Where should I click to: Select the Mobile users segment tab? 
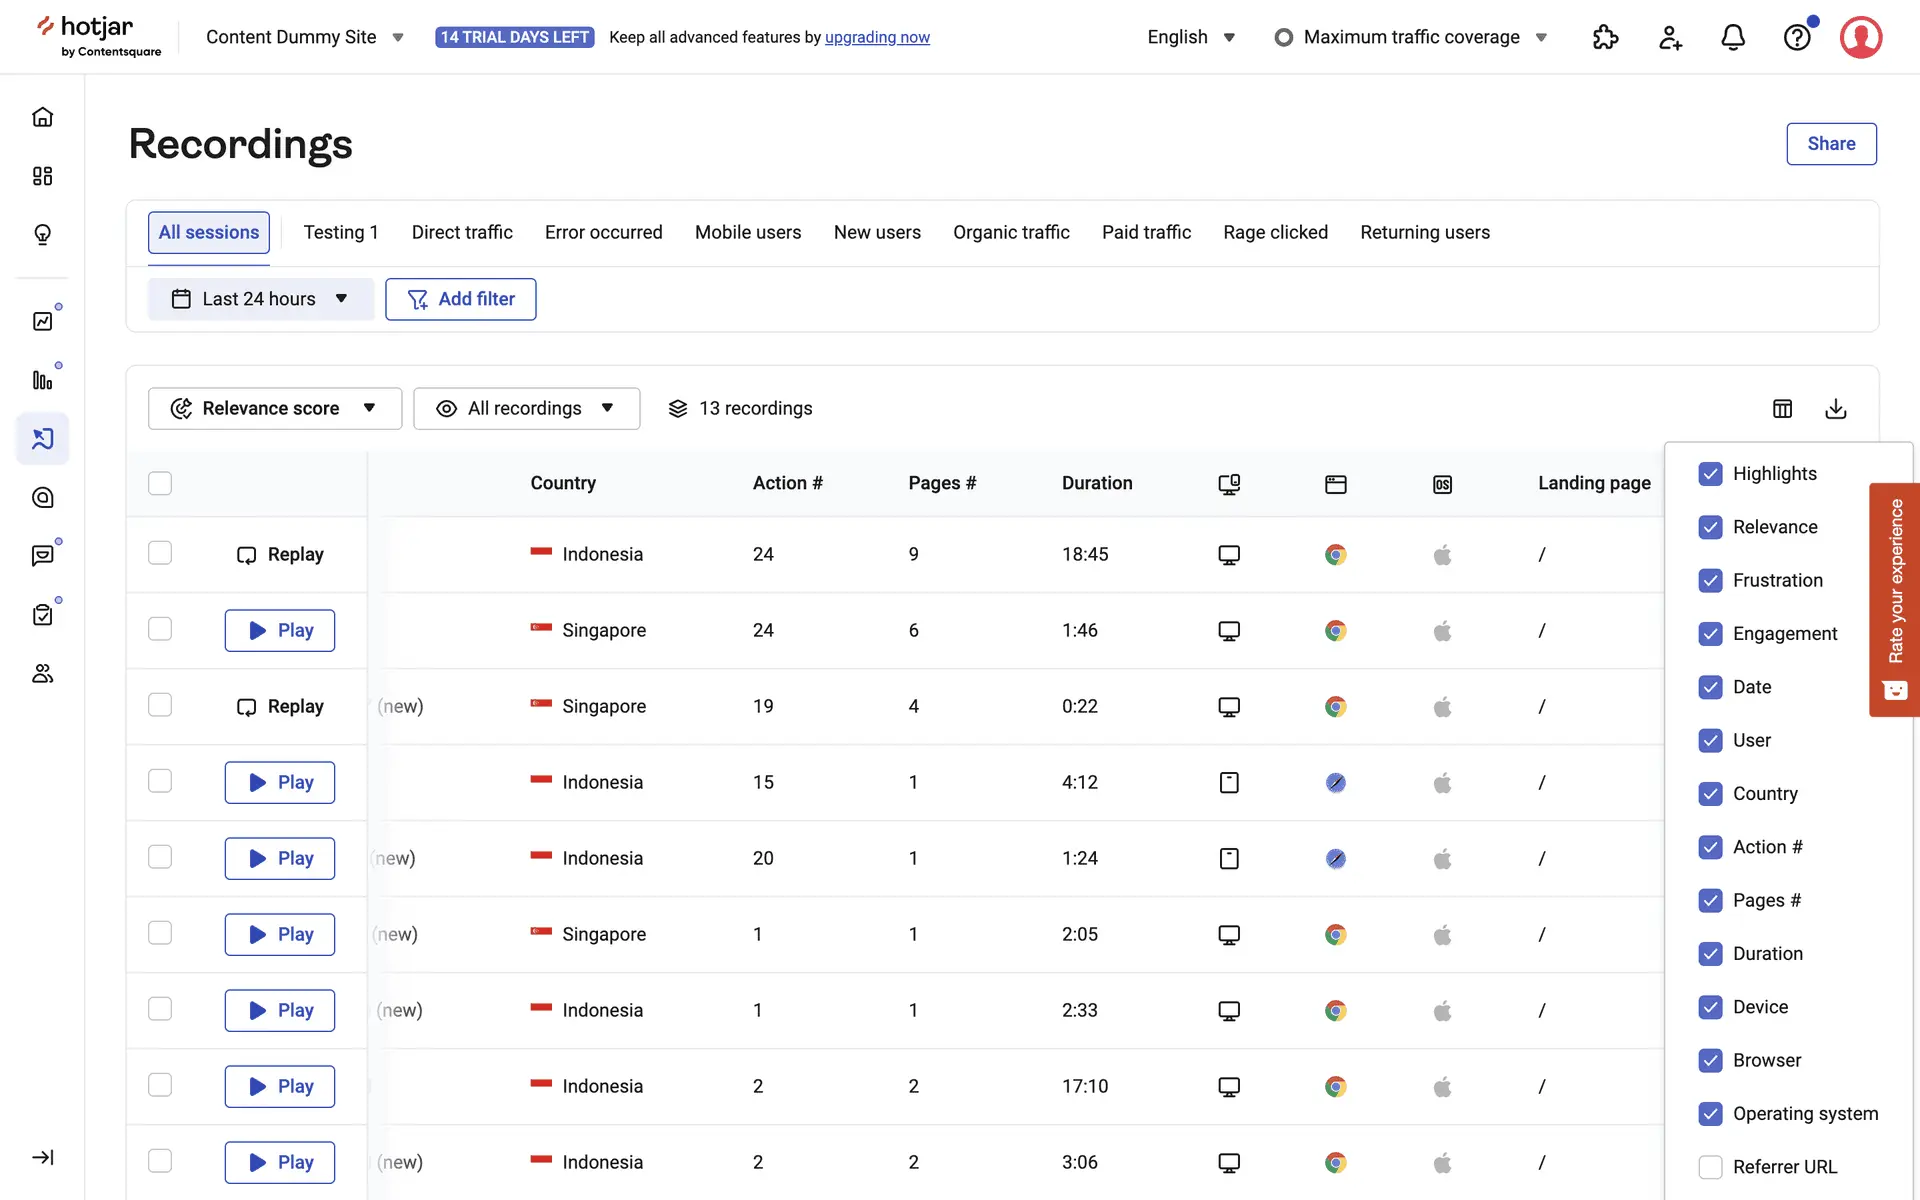click(747, 232)
